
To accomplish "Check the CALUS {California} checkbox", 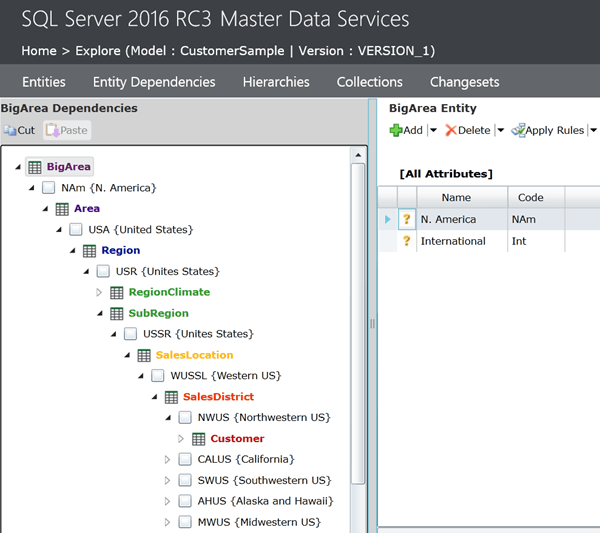I will click(185, 460).
